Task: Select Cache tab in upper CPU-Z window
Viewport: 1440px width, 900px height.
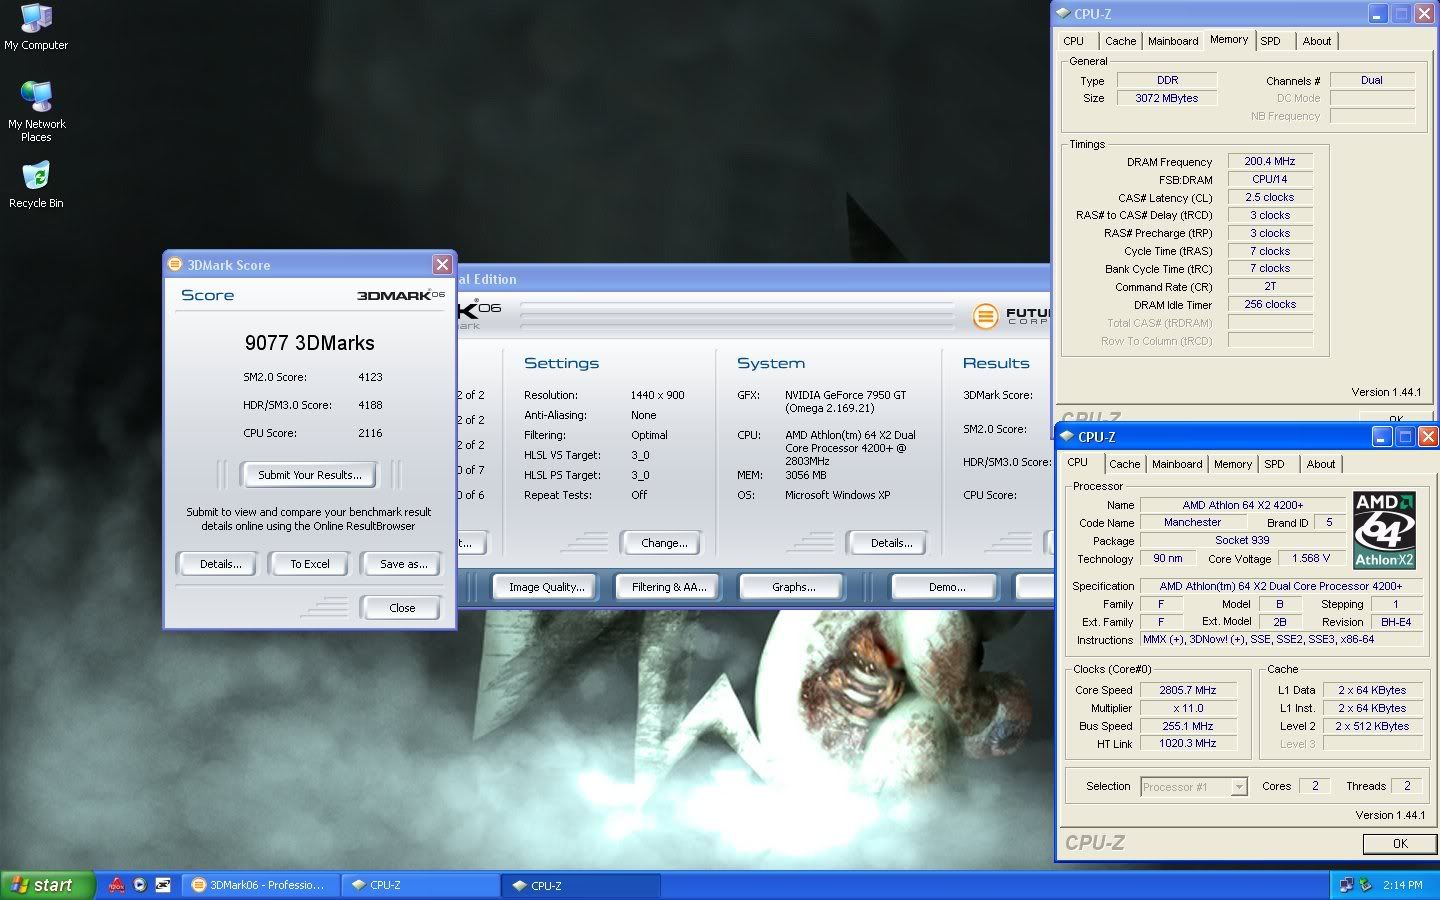Action: (1120, 41)
